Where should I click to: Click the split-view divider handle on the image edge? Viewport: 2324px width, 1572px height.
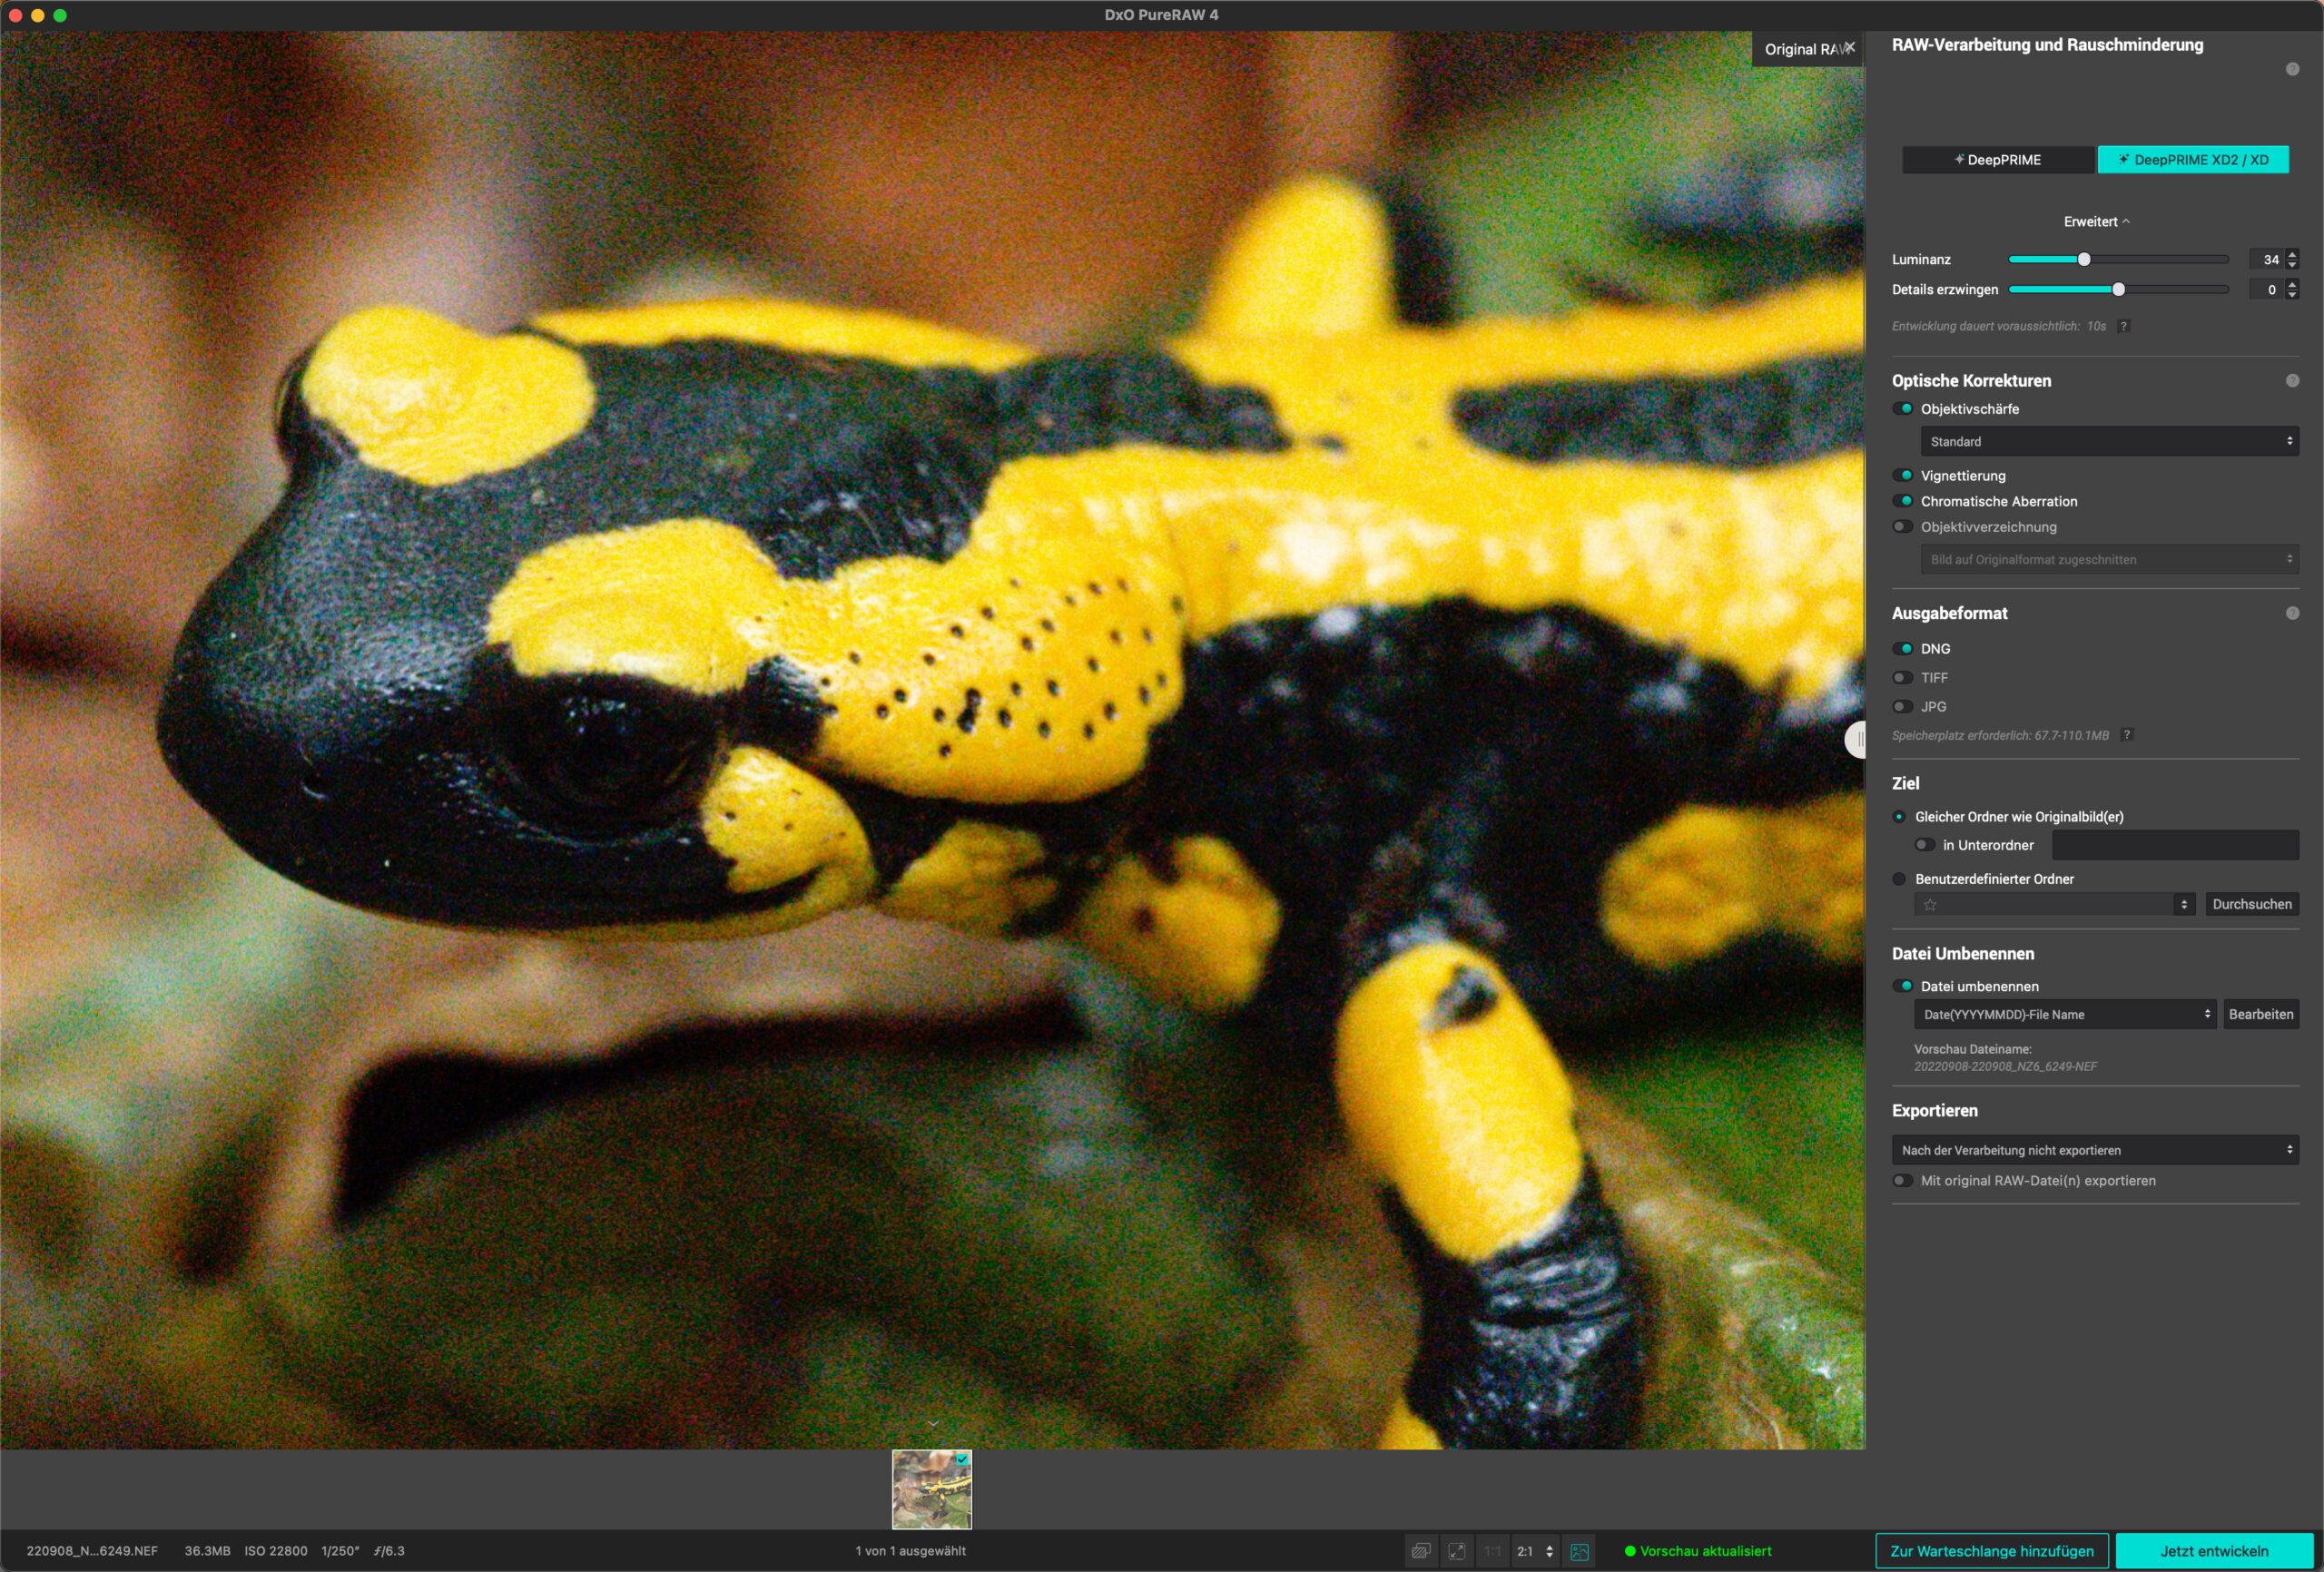click(x=1857, y=740)
